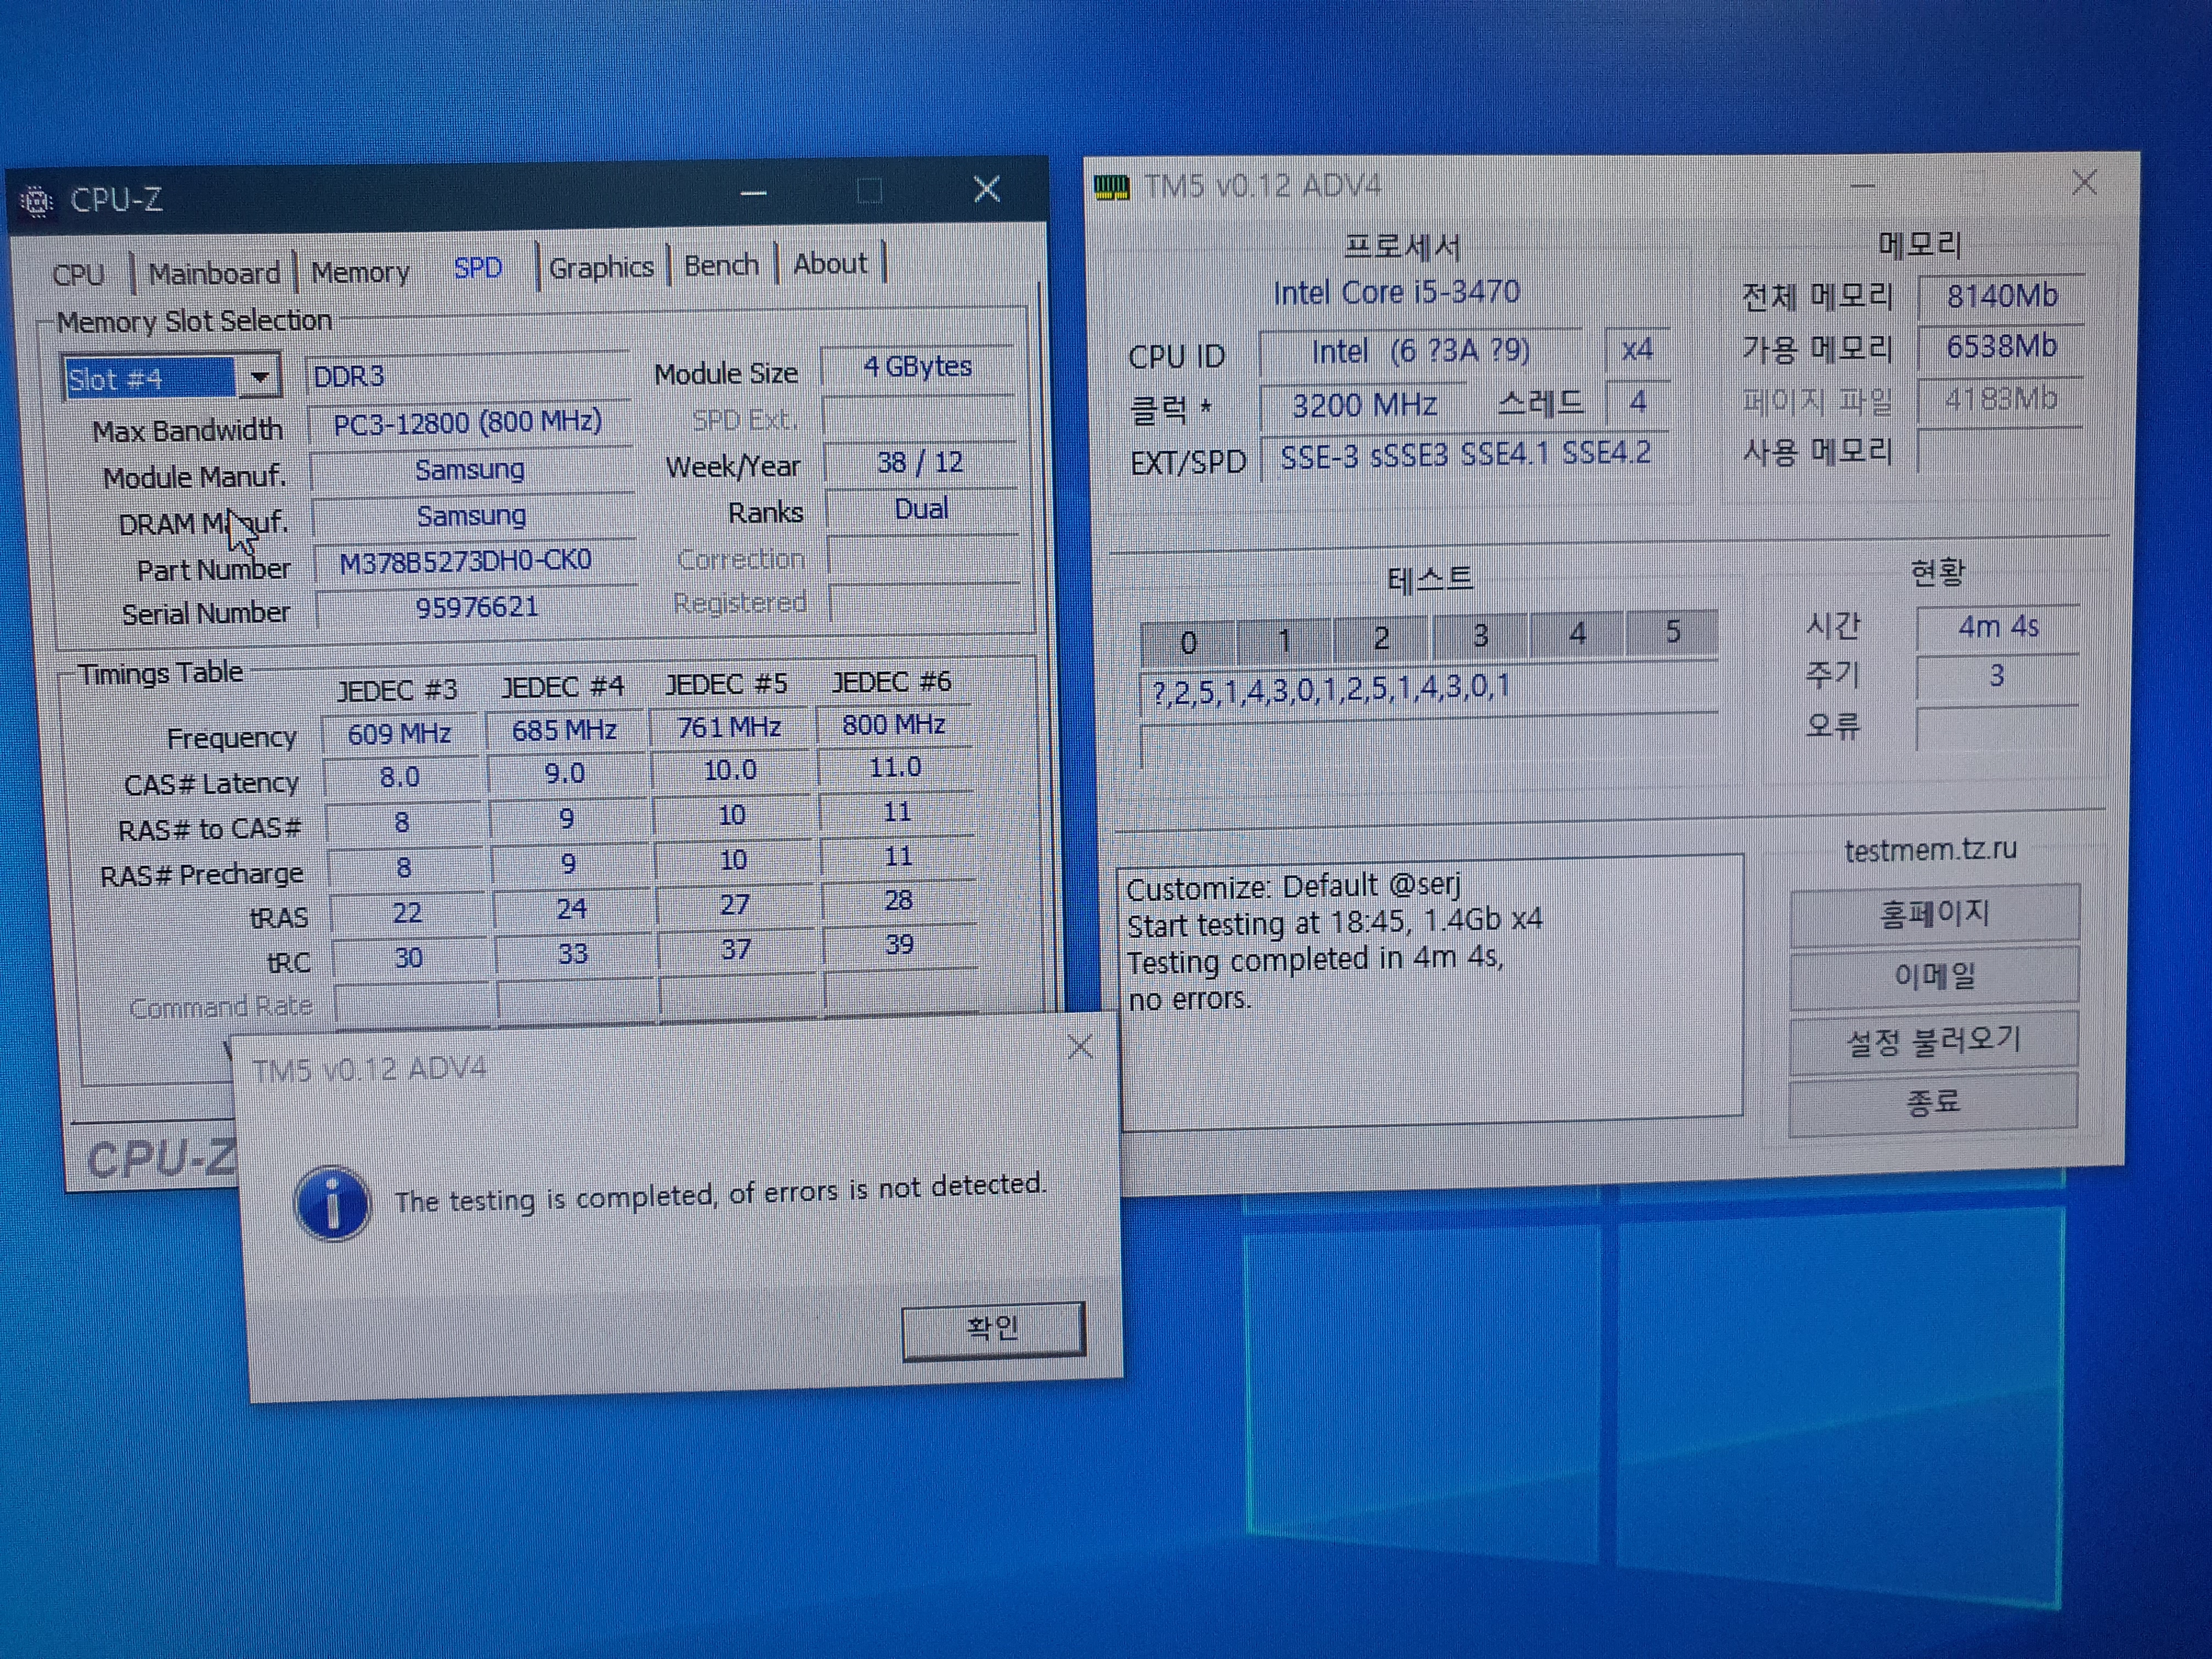Select test cell 2 in TM5
This screenshot has width=2212, height=1659.
[1382, 637]
